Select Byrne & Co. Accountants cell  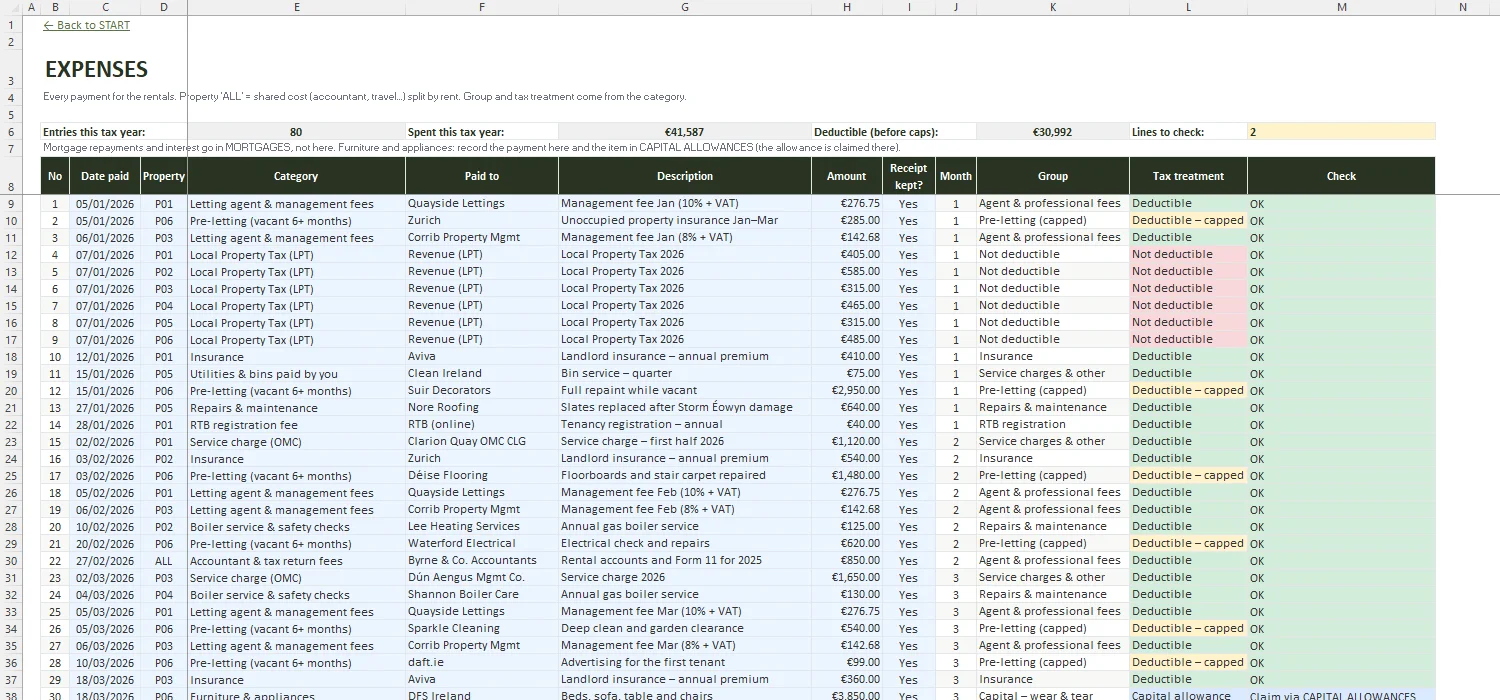[482, 560]
